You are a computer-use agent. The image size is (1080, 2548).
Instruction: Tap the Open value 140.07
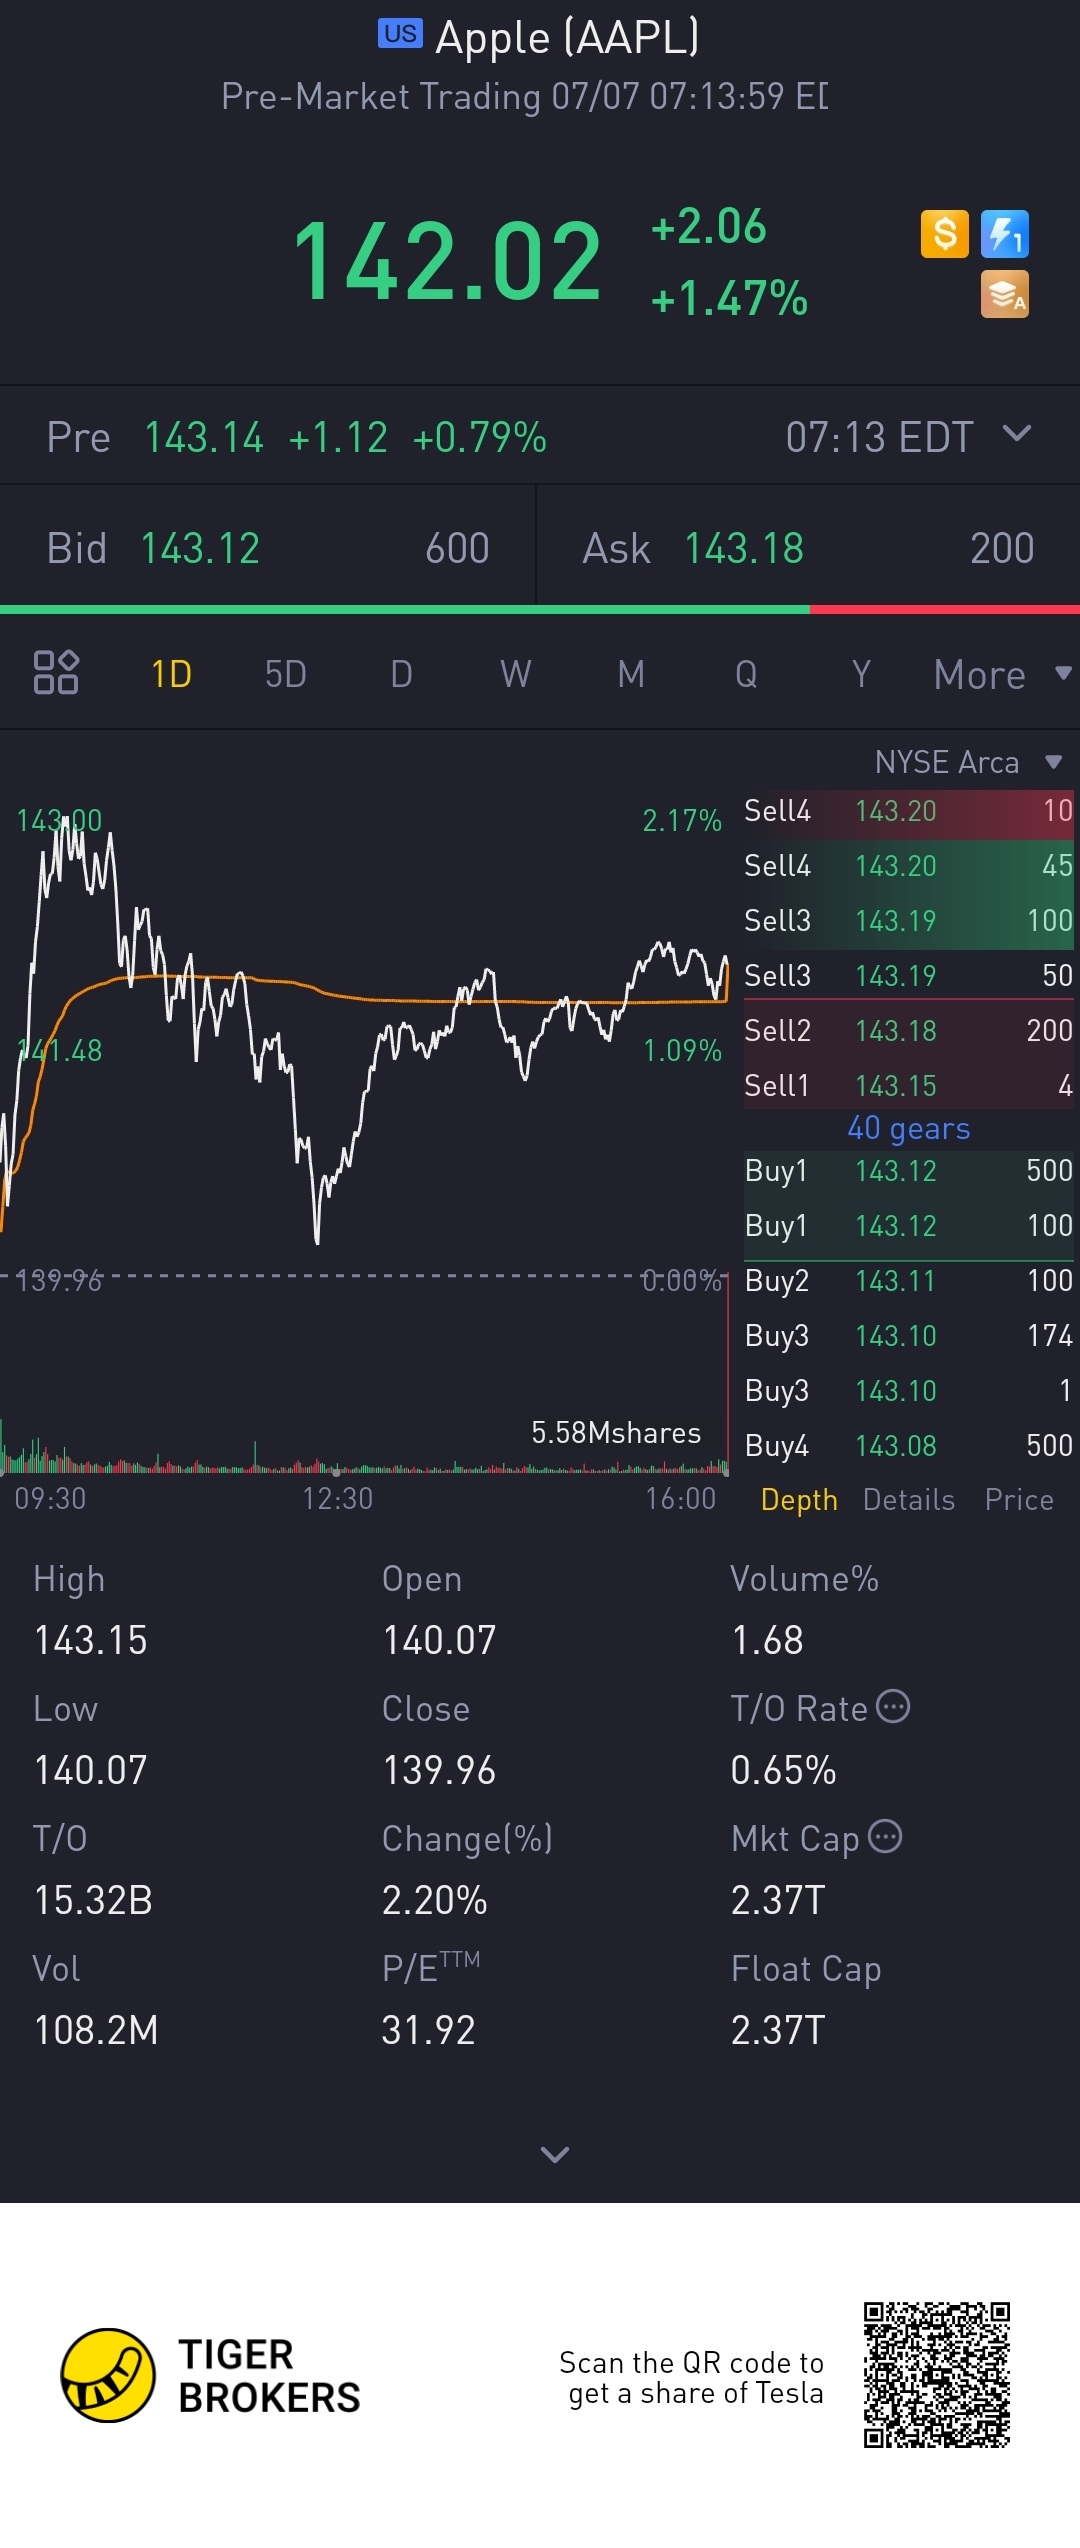tap(439, 1640)
